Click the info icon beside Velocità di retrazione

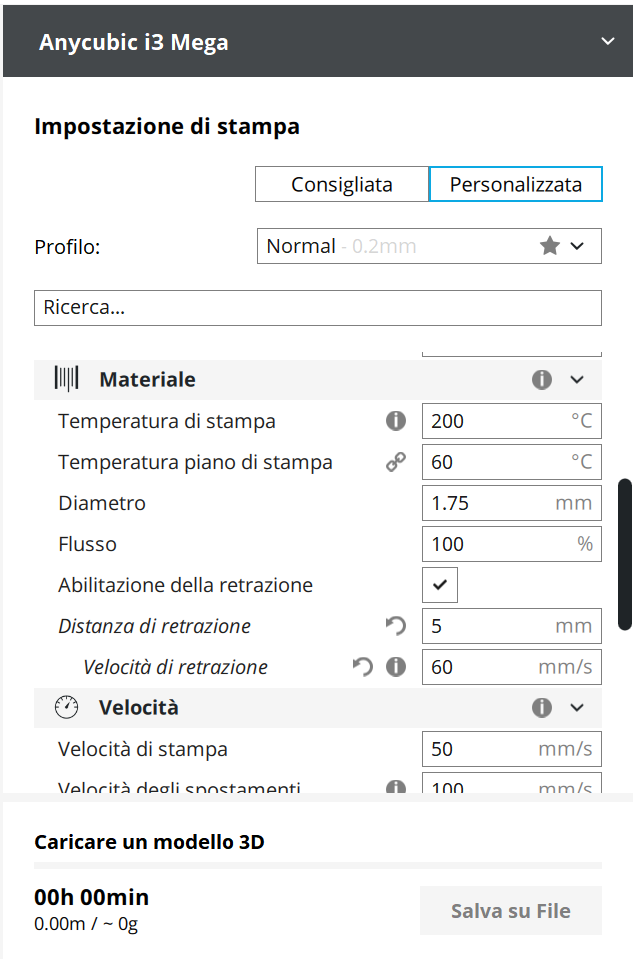pyautogui.click(x=396, y=667)
